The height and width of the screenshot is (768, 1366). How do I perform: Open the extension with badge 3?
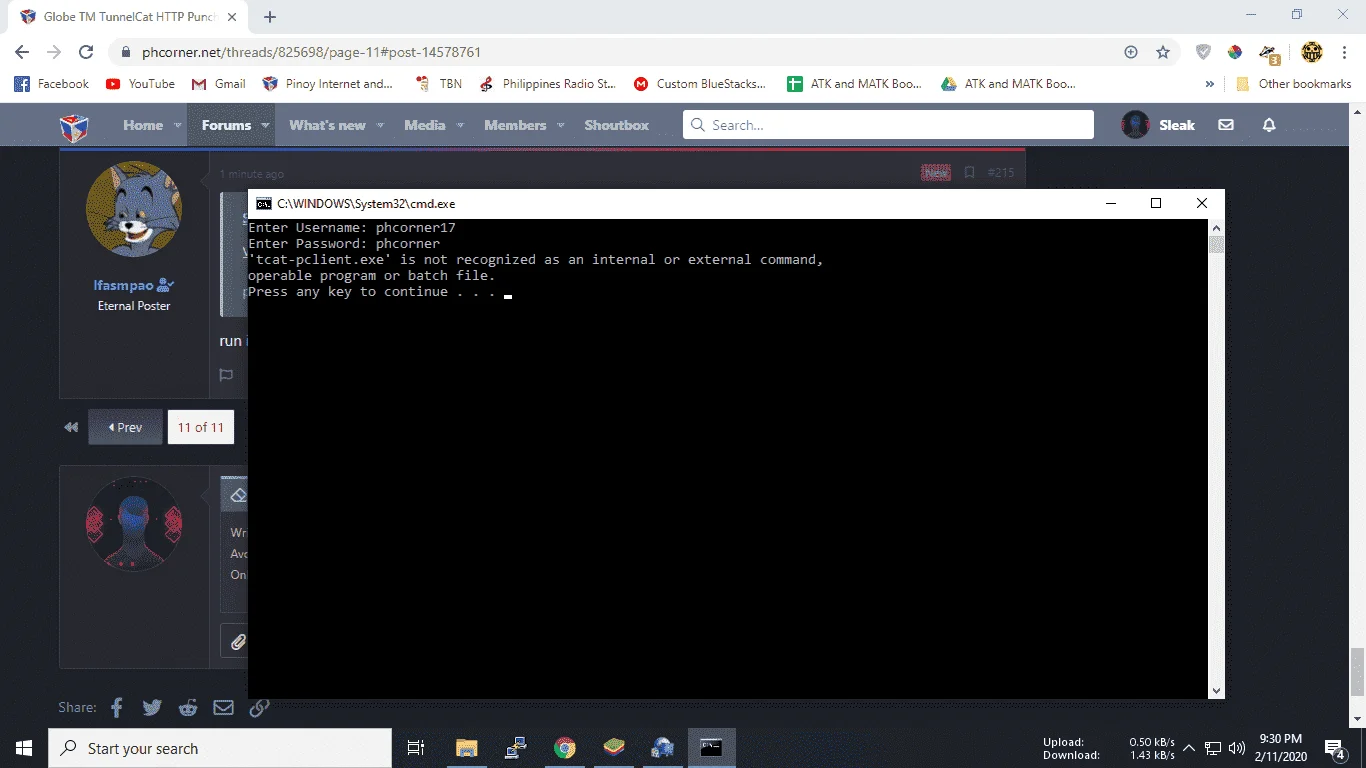(x=1270, y=54)
